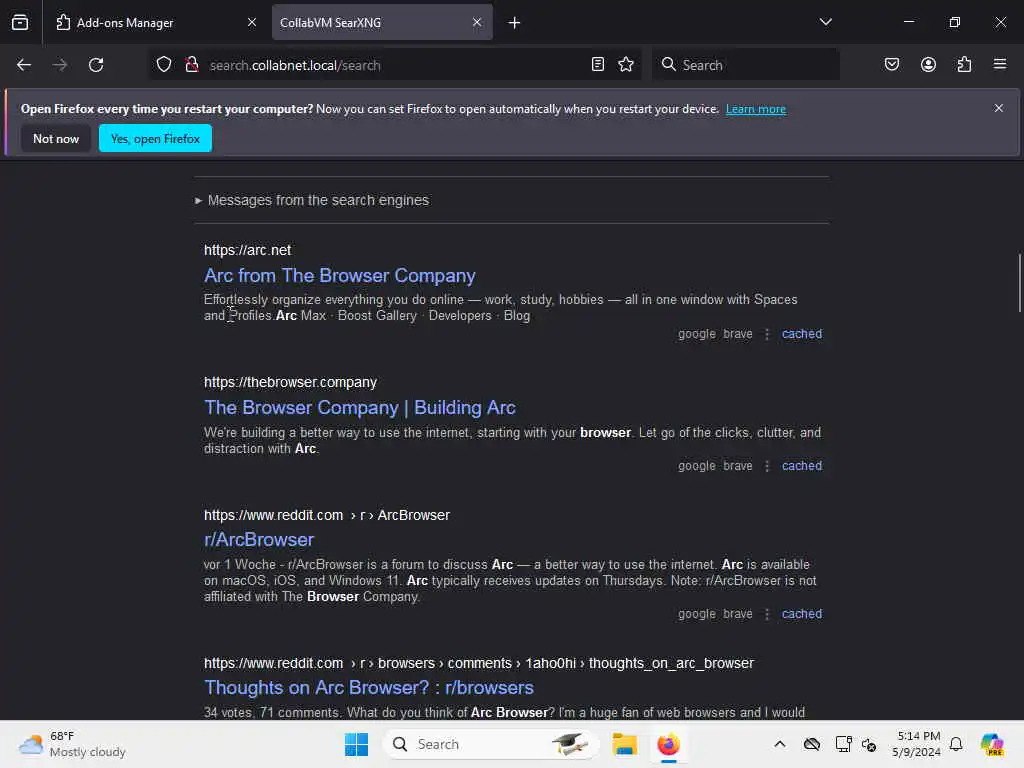Open a new tab with plus button
The width and height of the screenshot is (1024, 768).
point(515,23)
